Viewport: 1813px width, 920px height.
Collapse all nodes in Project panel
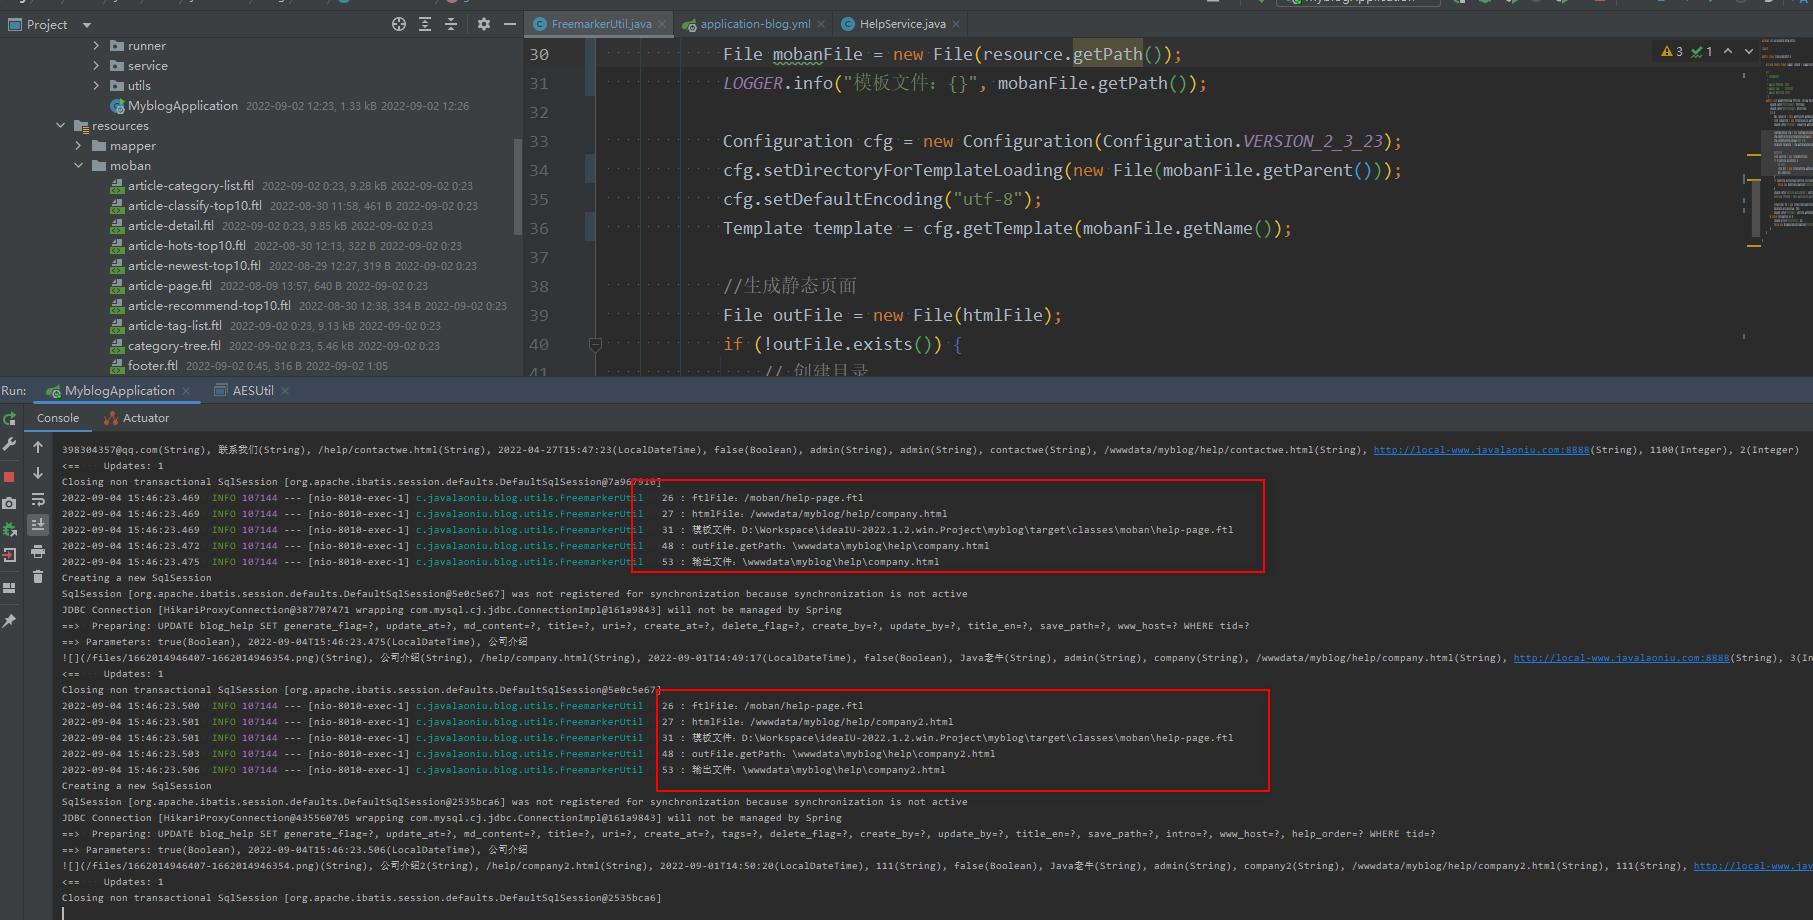tap(451, 24)
